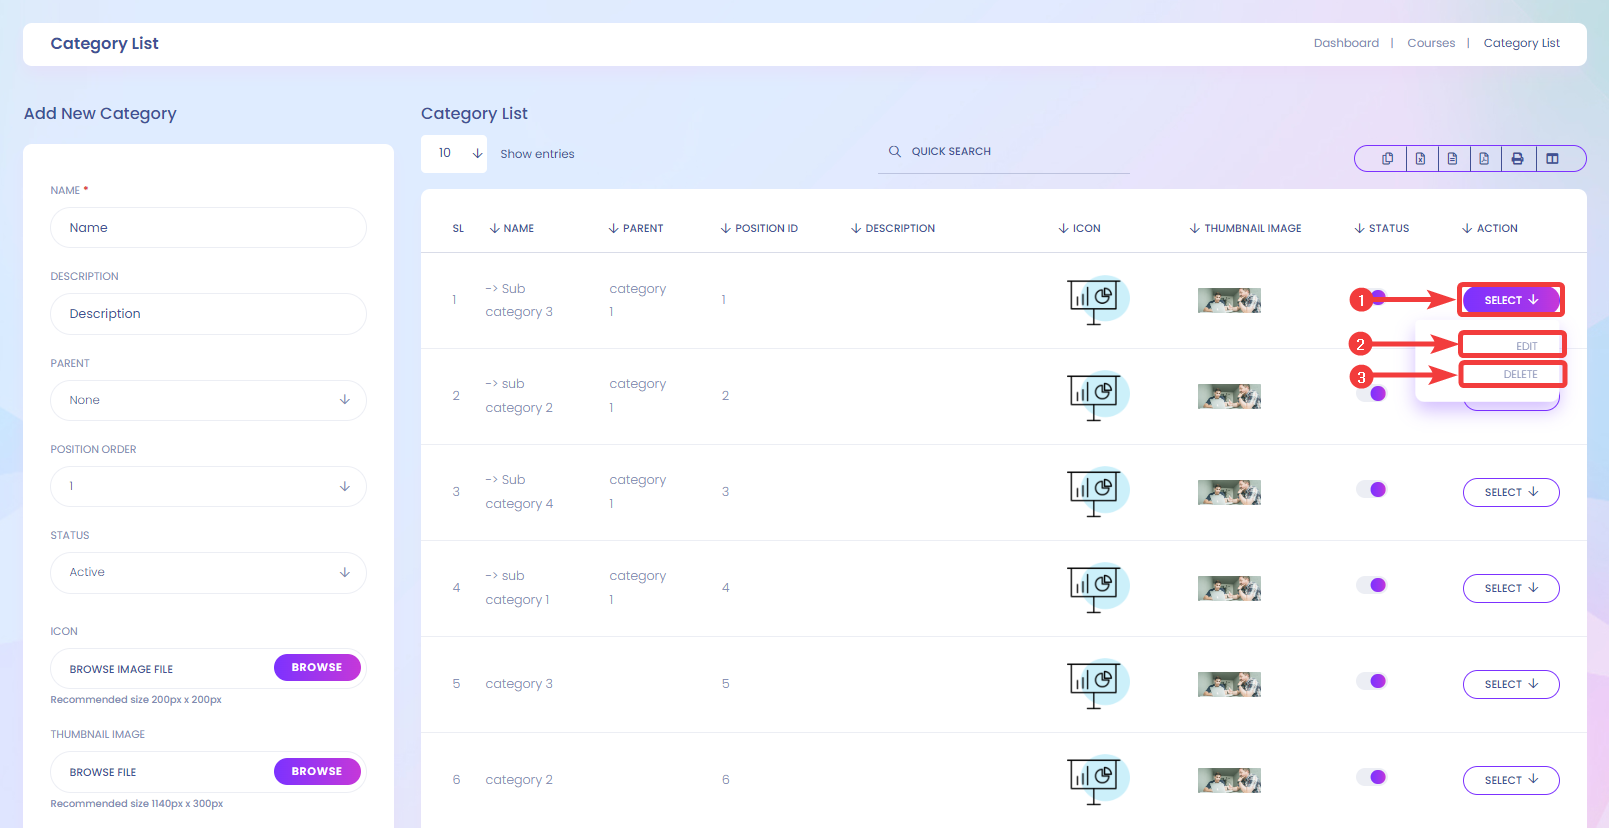Open the Position Order dropdown
Viewport: 1609px width, 828px height.
[x=208, y=486]
